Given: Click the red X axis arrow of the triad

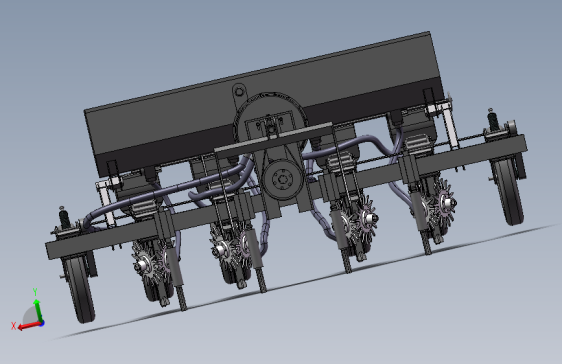Looking at the screenshot, I should [29, 325].
